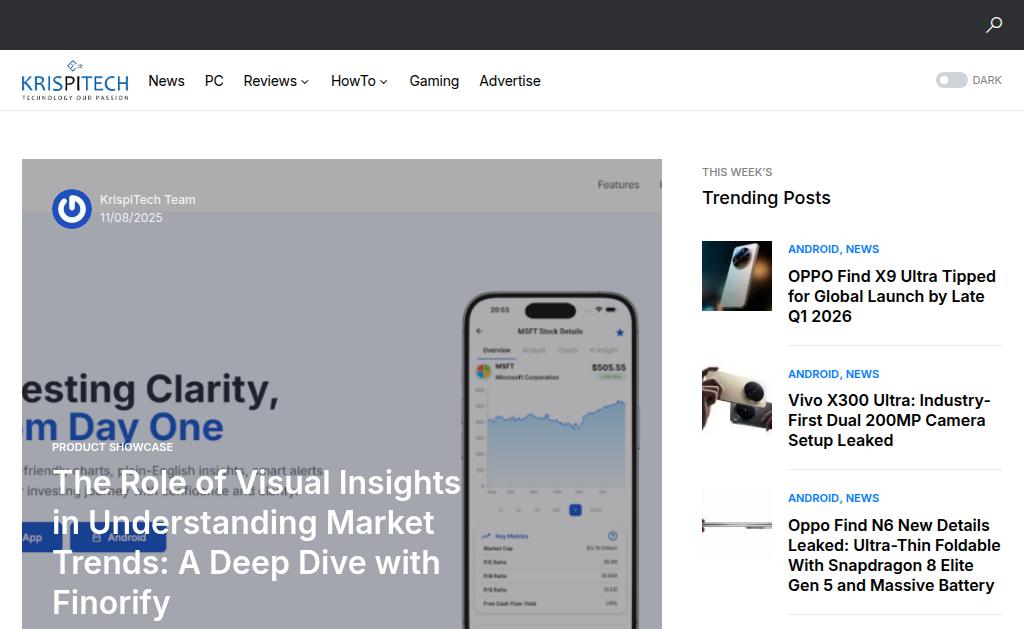Click OPPO Find X9 Ultra thumbnail

[737, 276]
